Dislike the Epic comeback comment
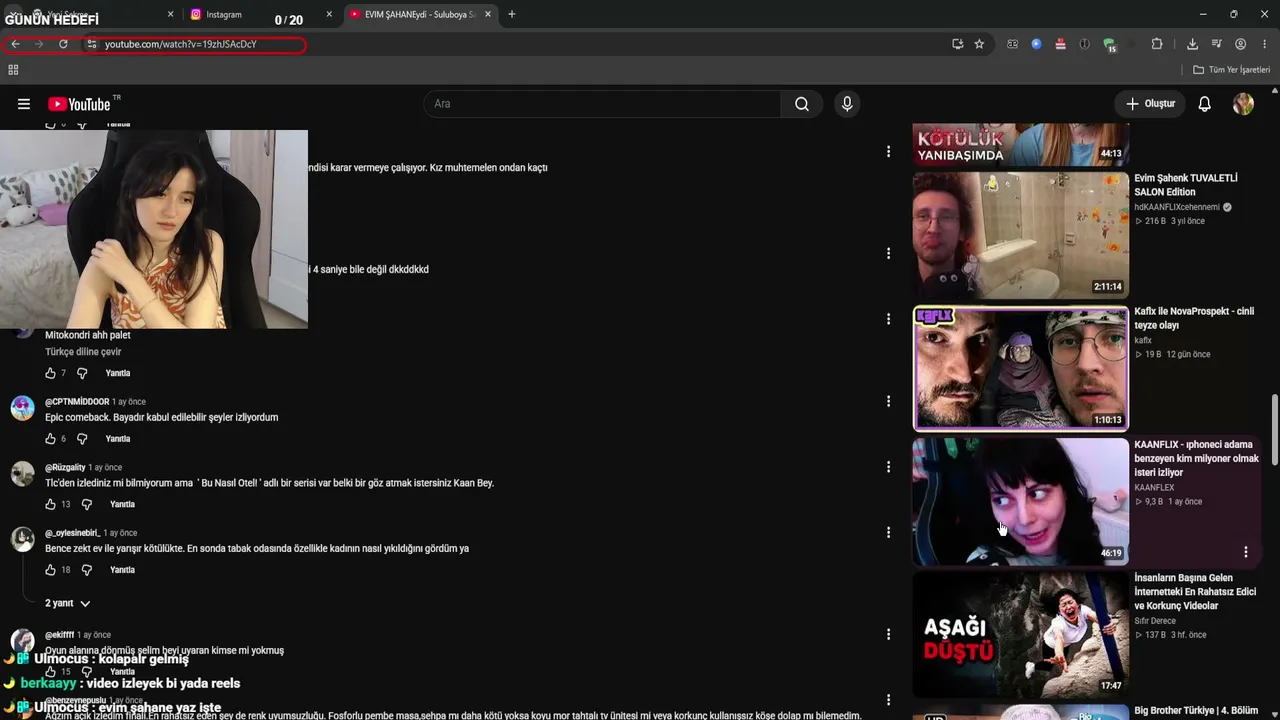The image size is (1280, 720). click(82, 439)
